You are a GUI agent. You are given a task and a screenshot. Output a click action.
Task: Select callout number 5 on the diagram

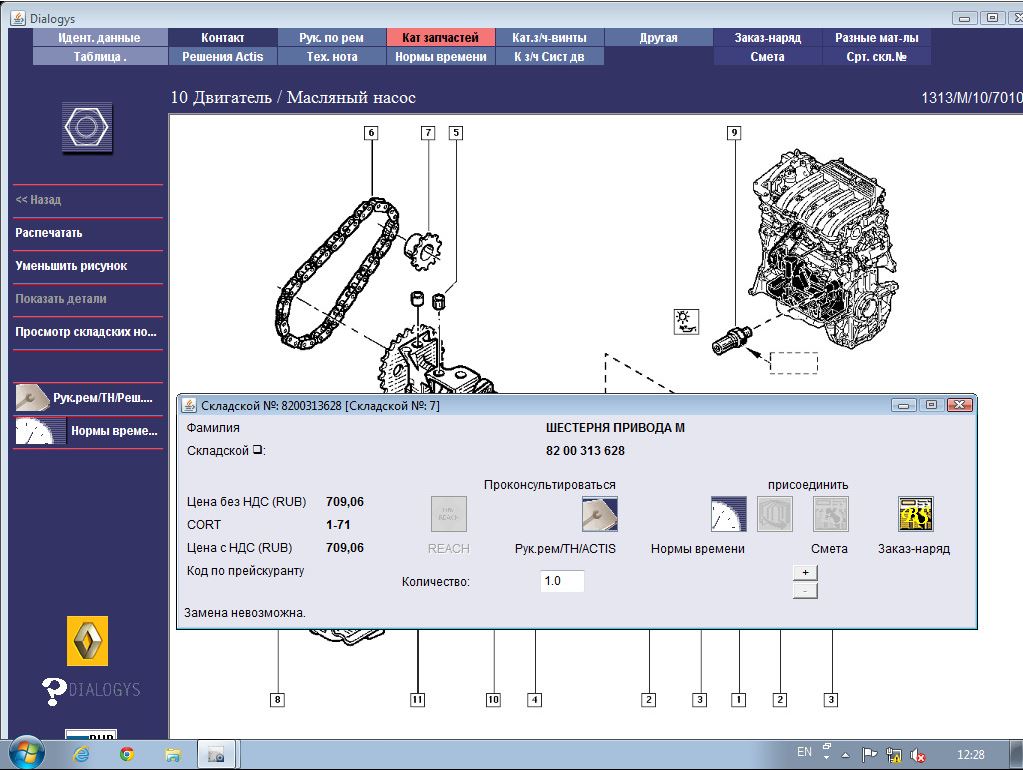tap(456, 133)
